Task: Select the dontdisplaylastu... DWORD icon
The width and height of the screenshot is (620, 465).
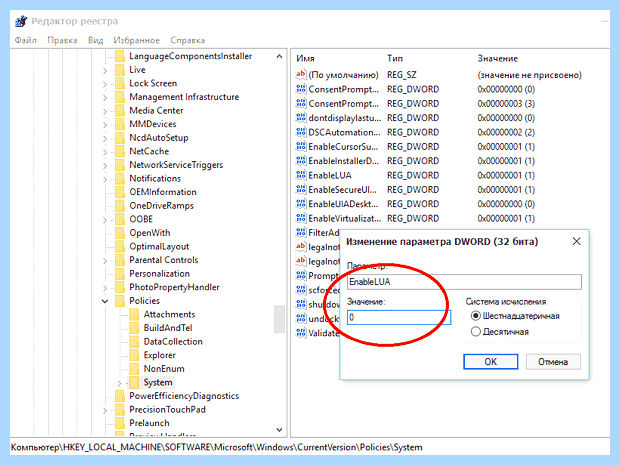Action: click(x=301, y=118)
